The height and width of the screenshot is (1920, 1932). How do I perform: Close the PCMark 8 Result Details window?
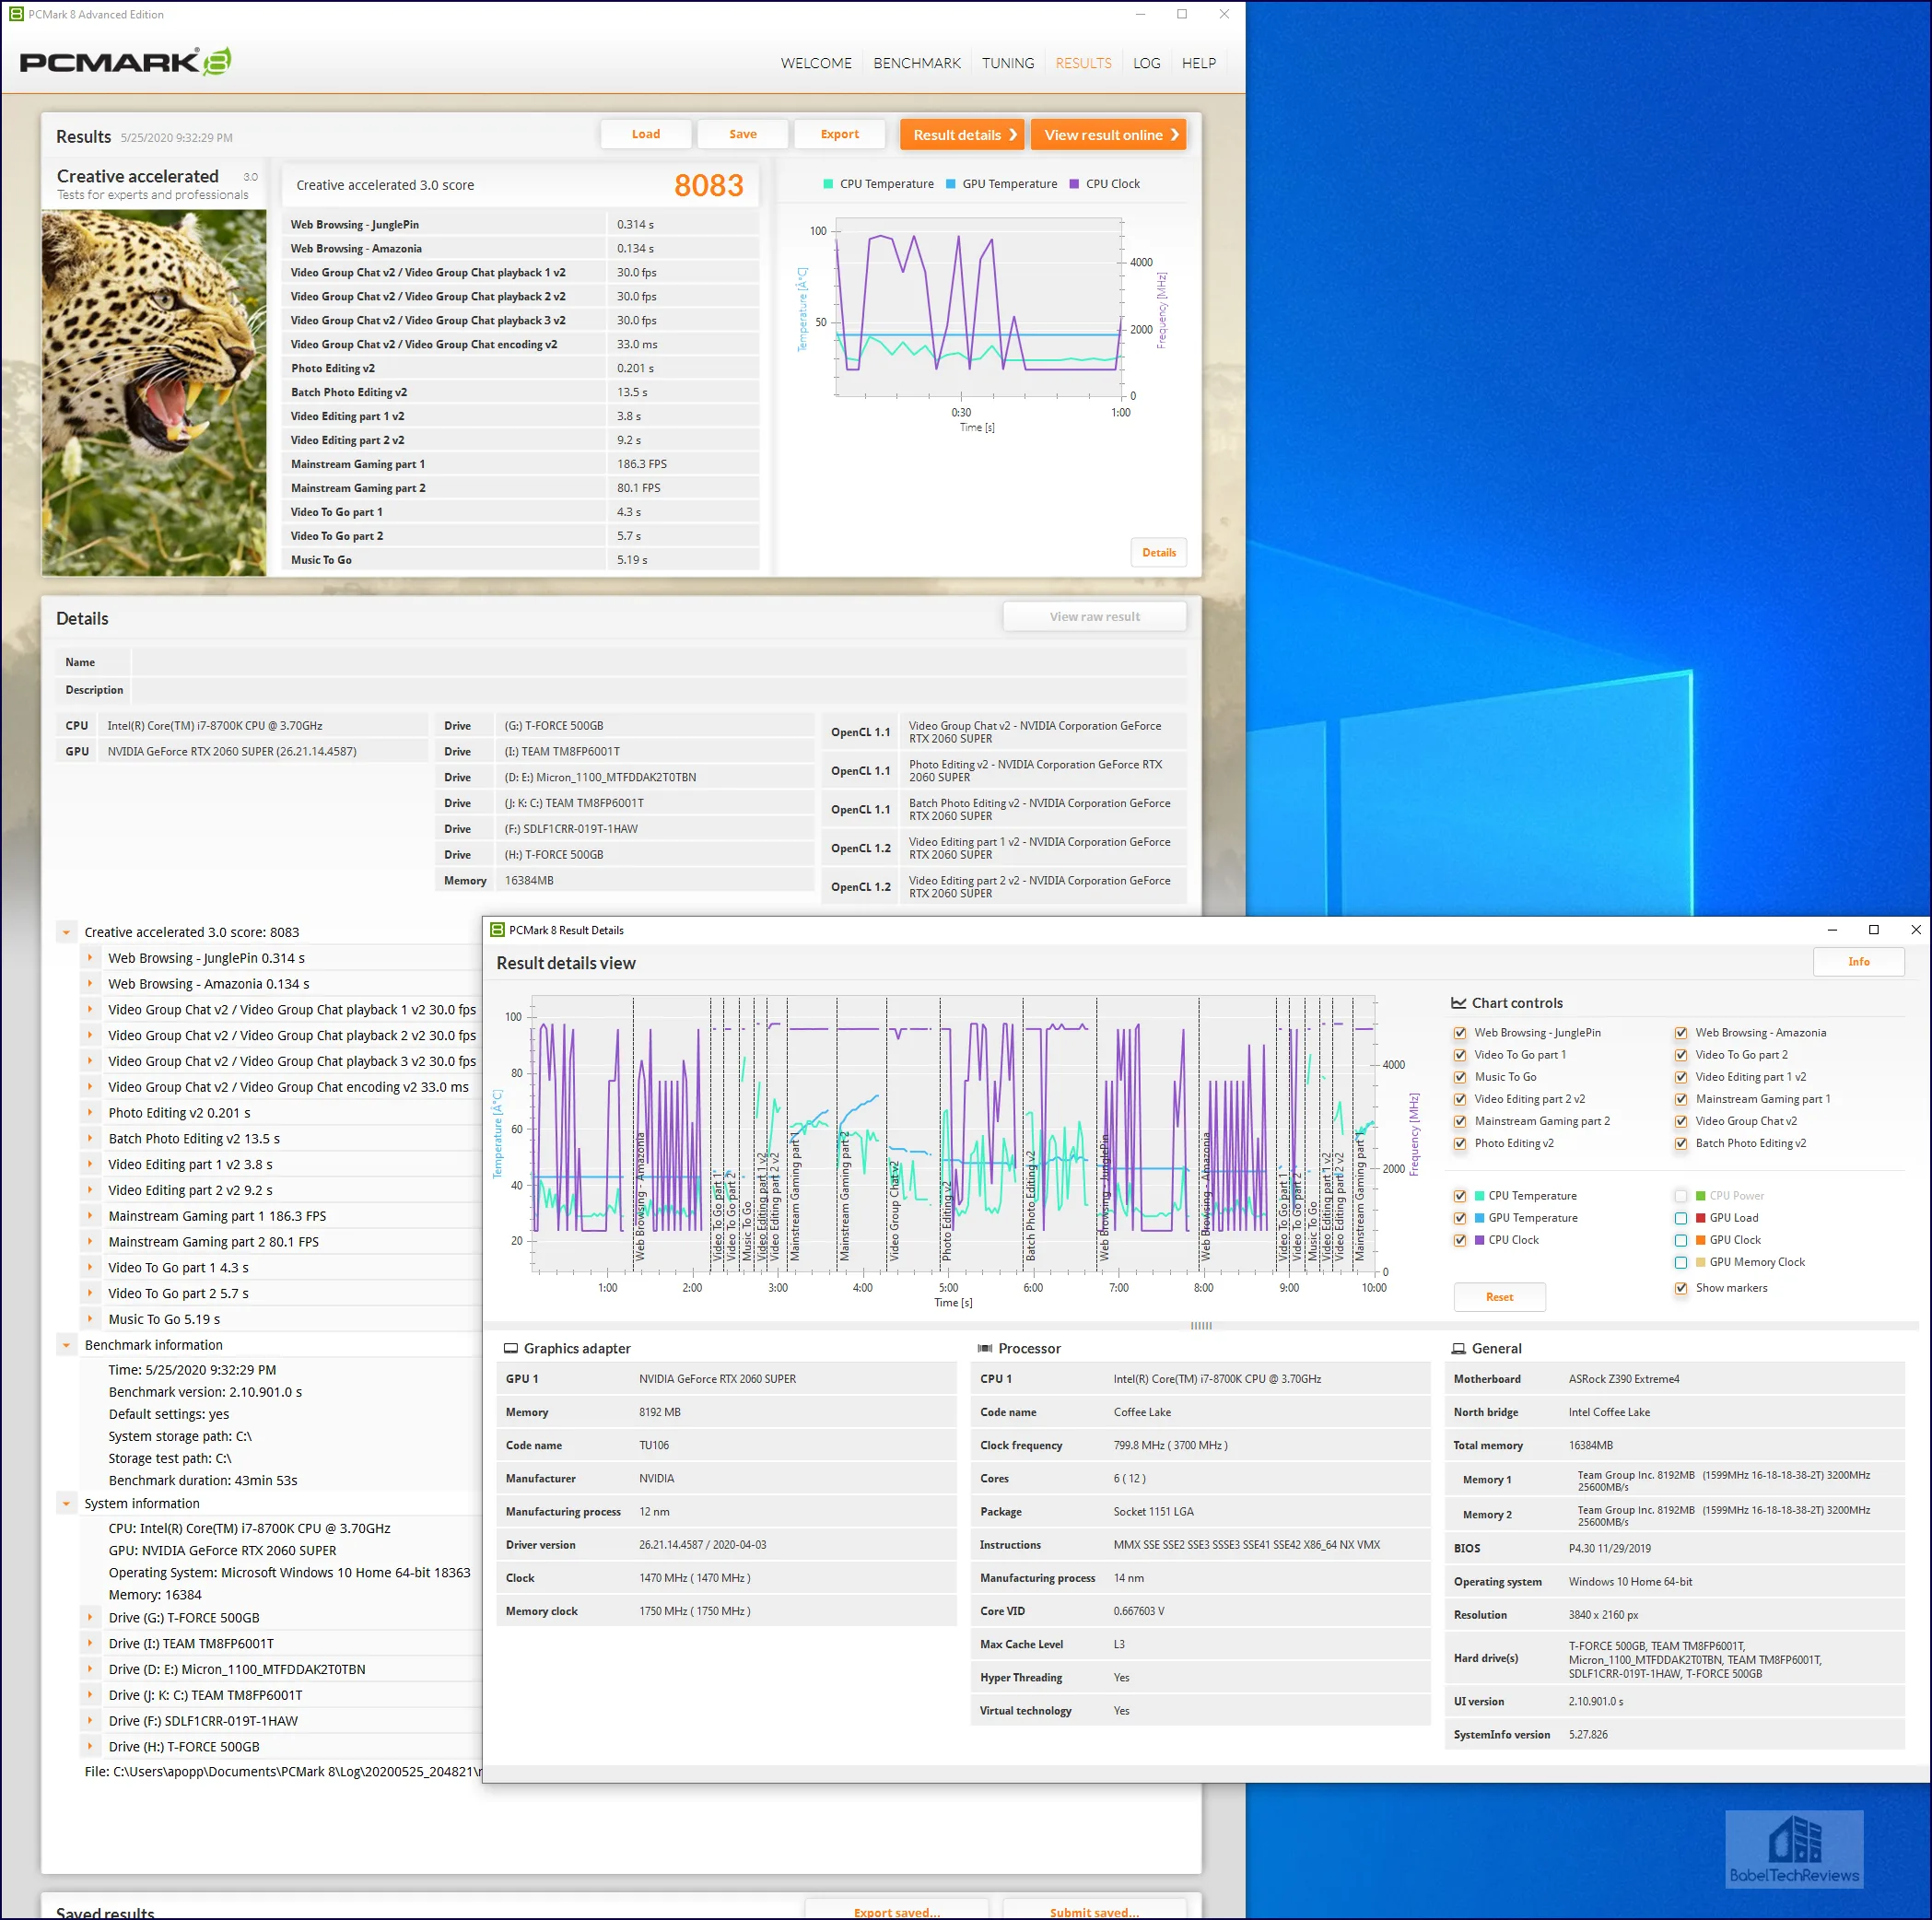pyautogui.click(x=1915, y=929)
